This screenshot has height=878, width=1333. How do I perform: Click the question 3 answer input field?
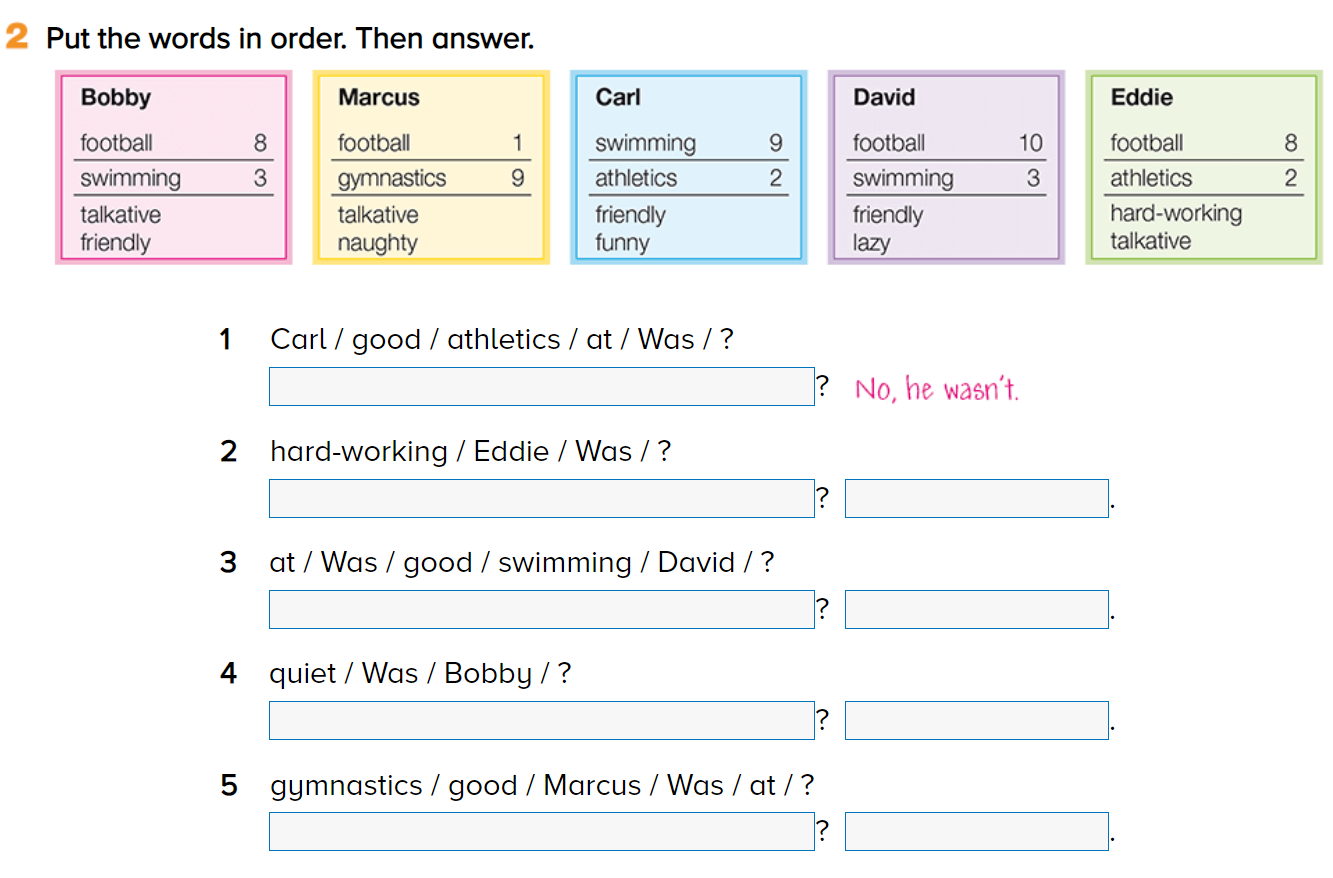[x=976, y=609]
